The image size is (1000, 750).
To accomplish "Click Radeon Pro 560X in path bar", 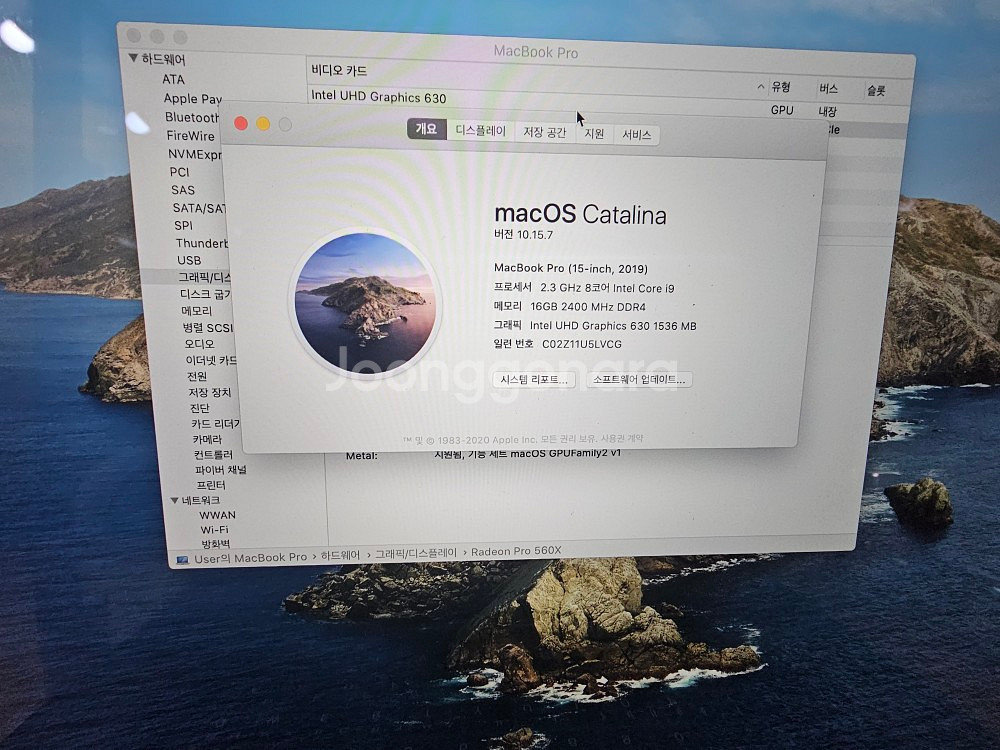I will pos(517,551).
